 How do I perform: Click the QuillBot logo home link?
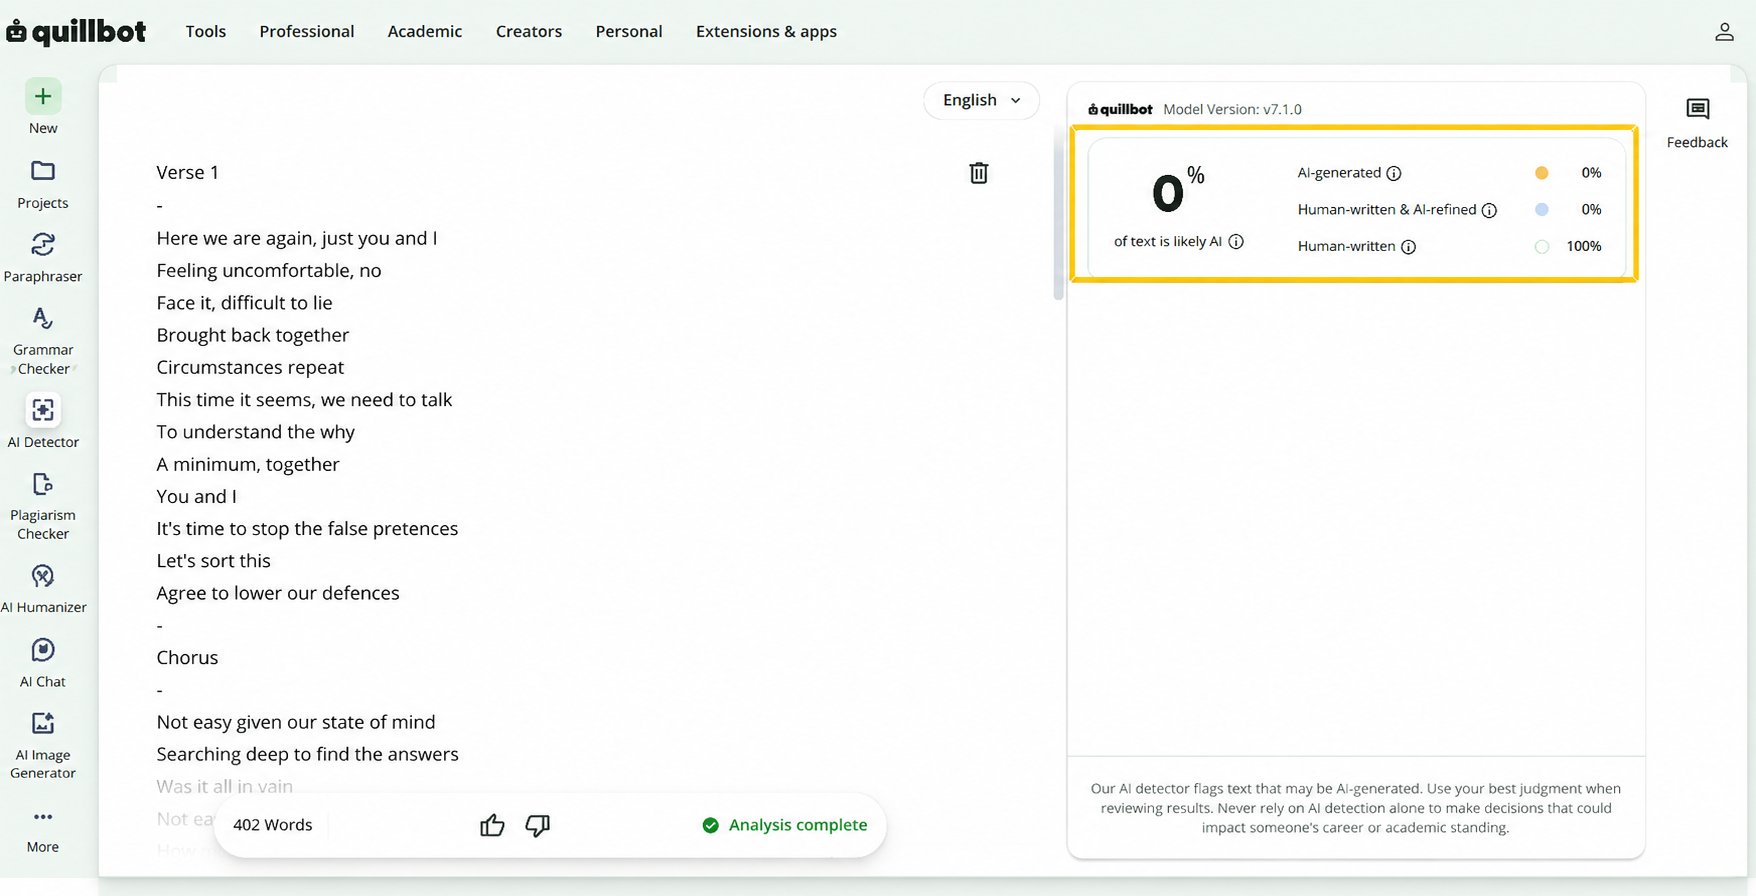[x=76, y=32]
